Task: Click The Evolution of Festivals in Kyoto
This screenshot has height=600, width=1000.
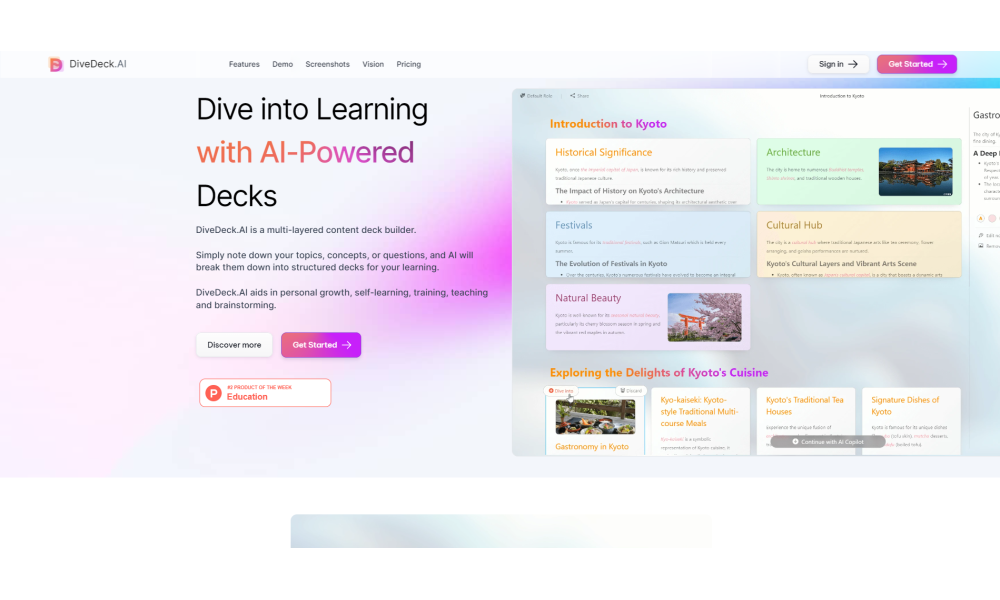Action: 611,263
